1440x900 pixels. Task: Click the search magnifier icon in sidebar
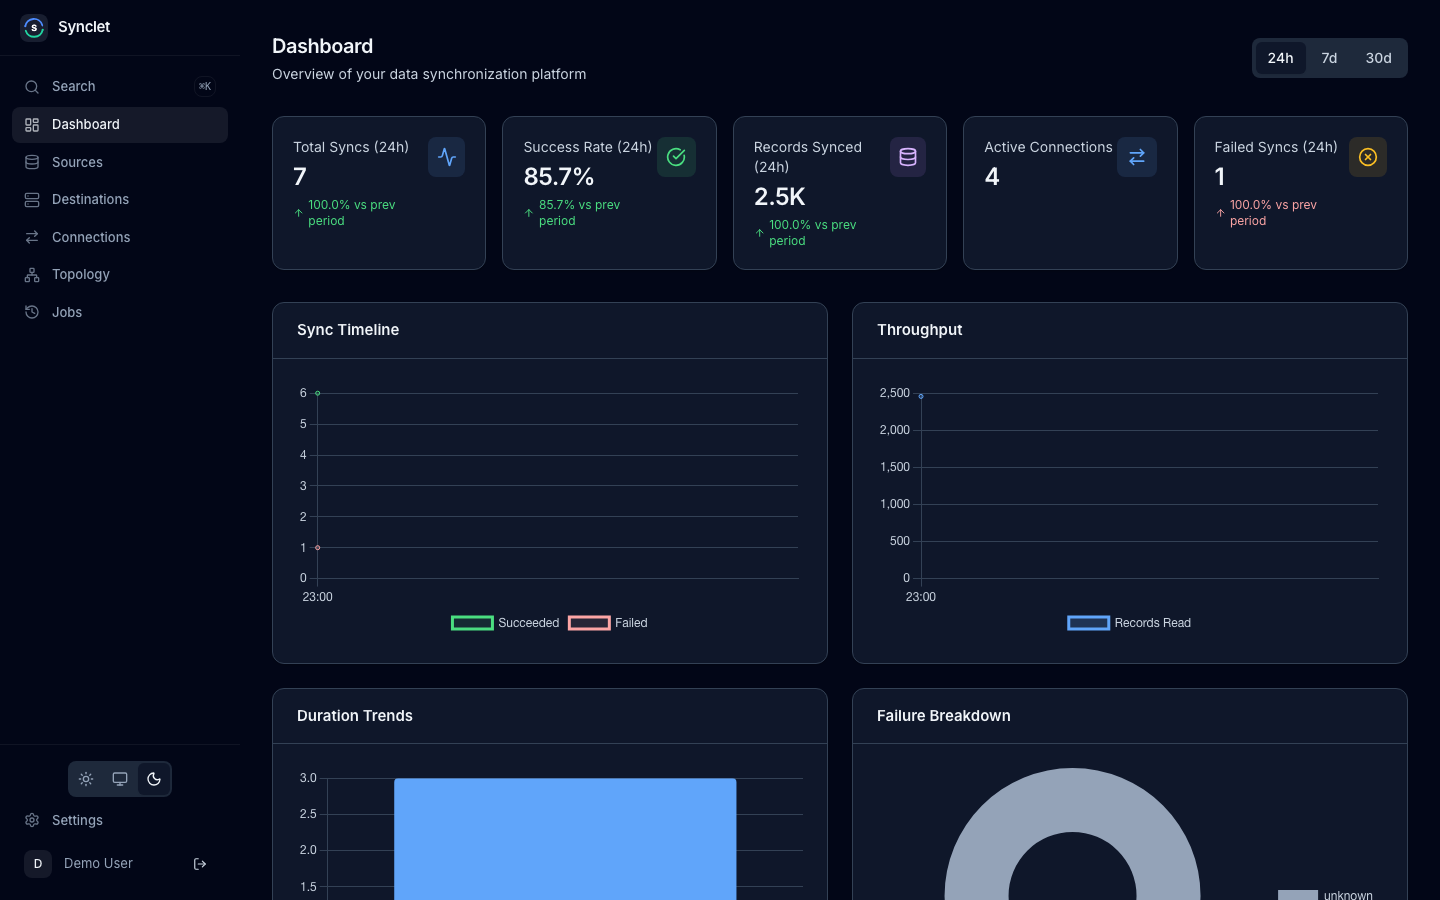(32, 87)
